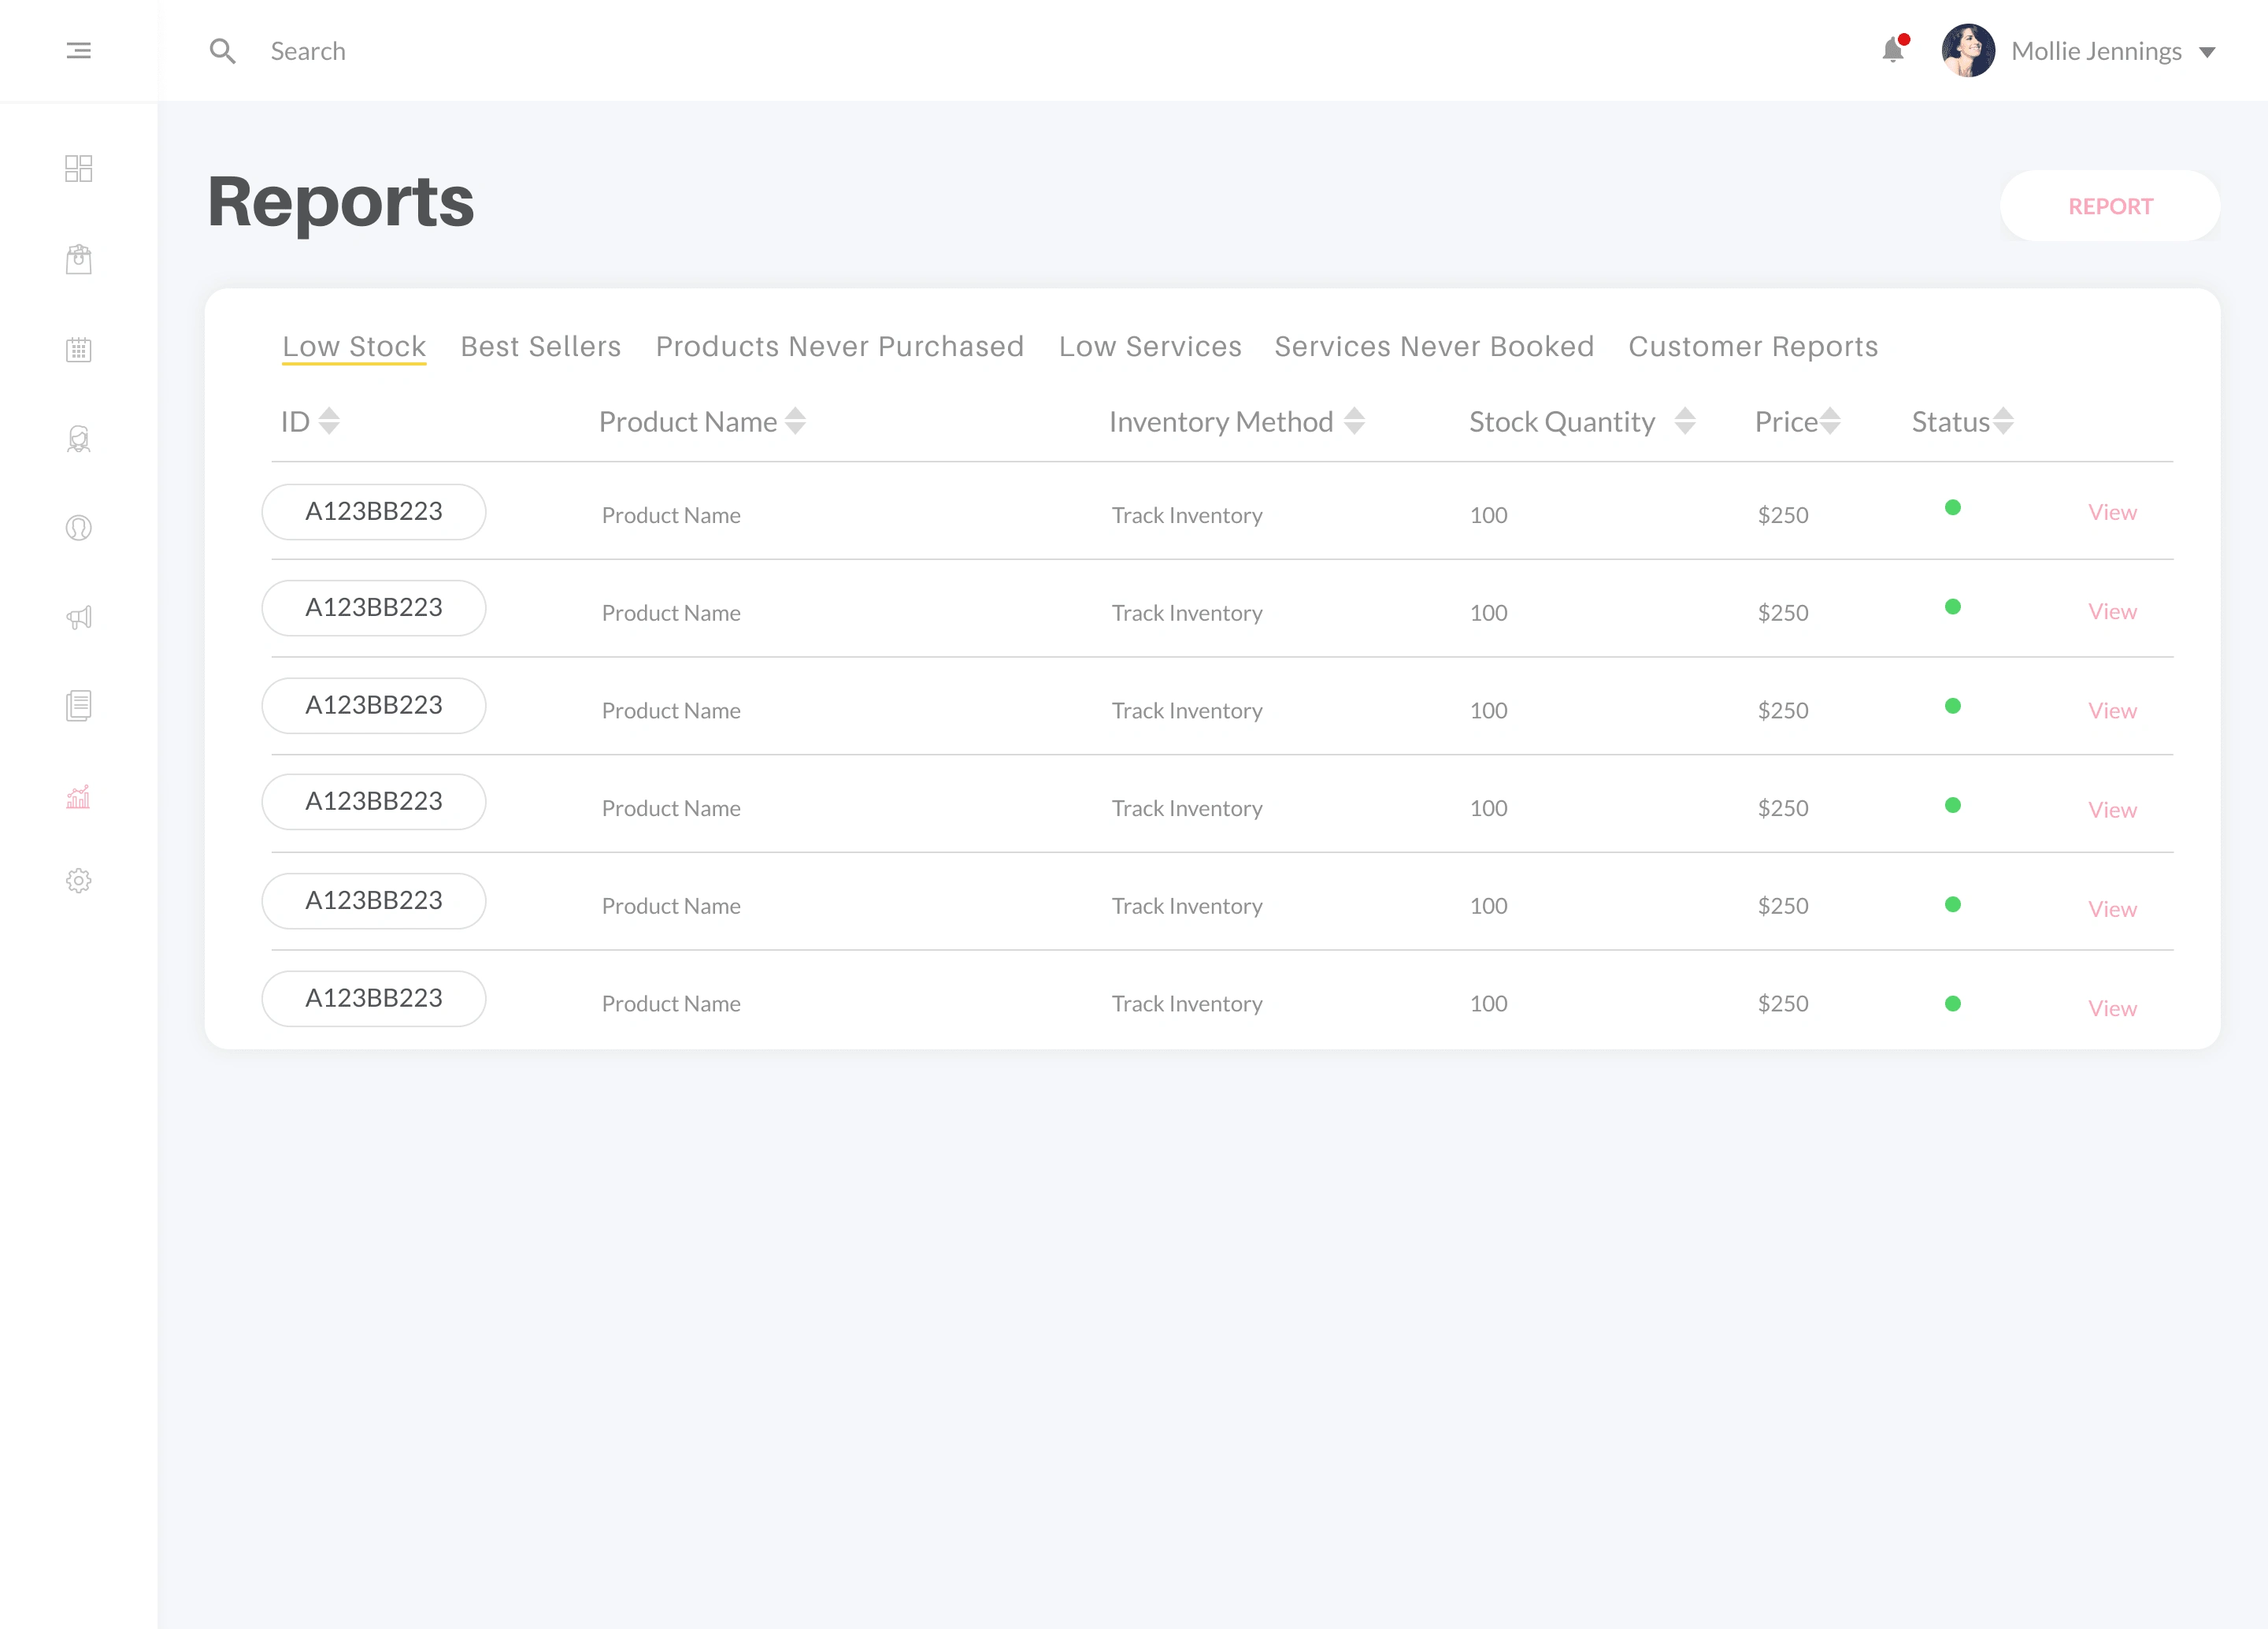
Task: Click Track Inventory text in second row
Action: 1187,613
